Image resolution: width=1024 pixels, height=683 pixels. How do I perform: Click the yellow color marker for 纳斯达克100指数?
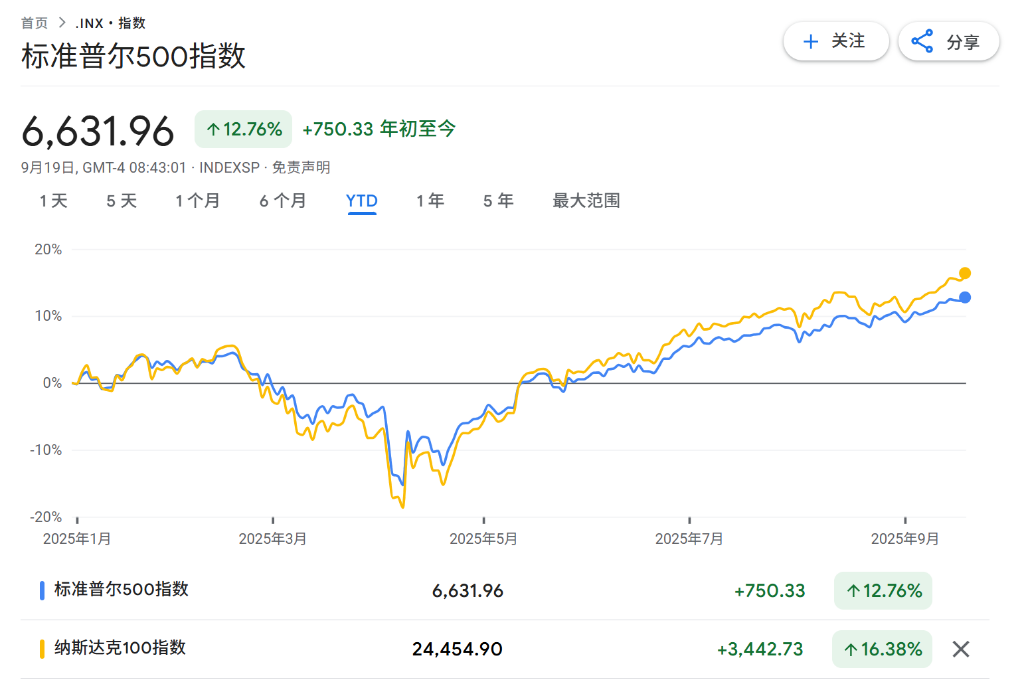[42, 648]
